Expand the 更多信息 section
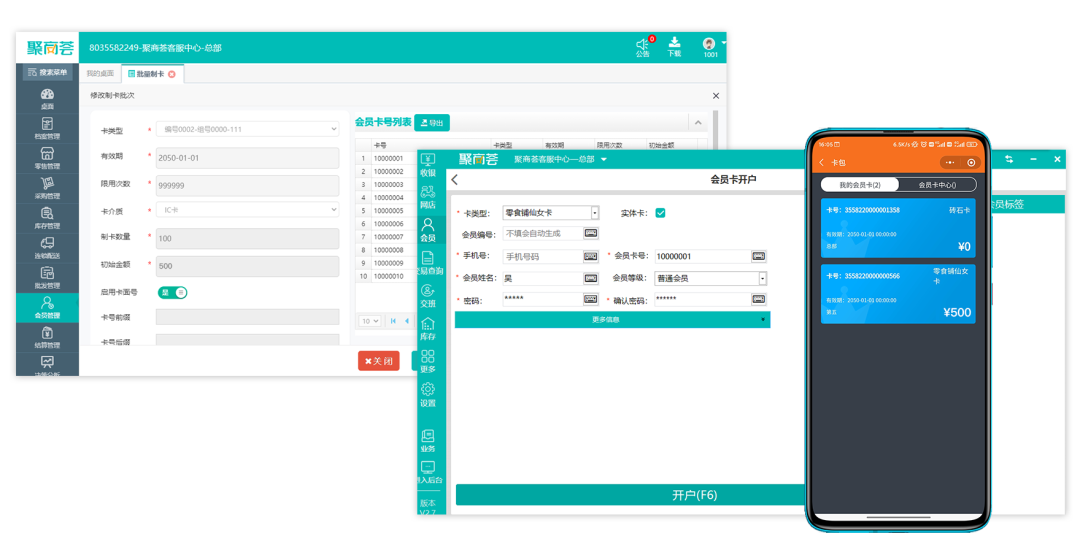Screen dimensions: 1080x555 tap(612, 320)
